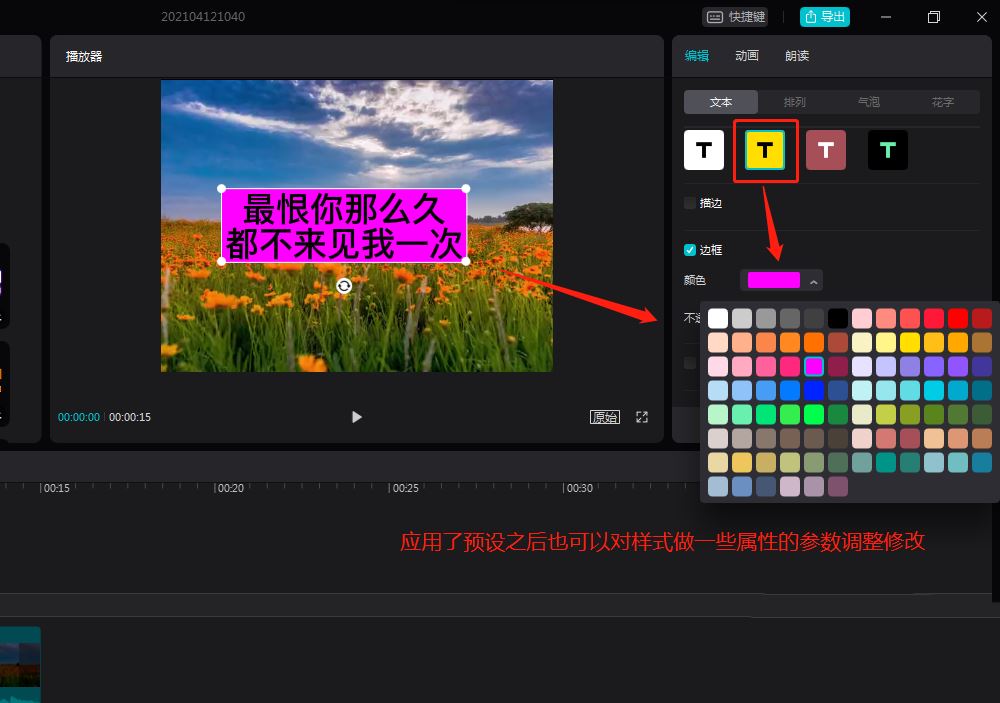
Task: Pick the light gray swatch next to white
Action: [x=742, y=318]
